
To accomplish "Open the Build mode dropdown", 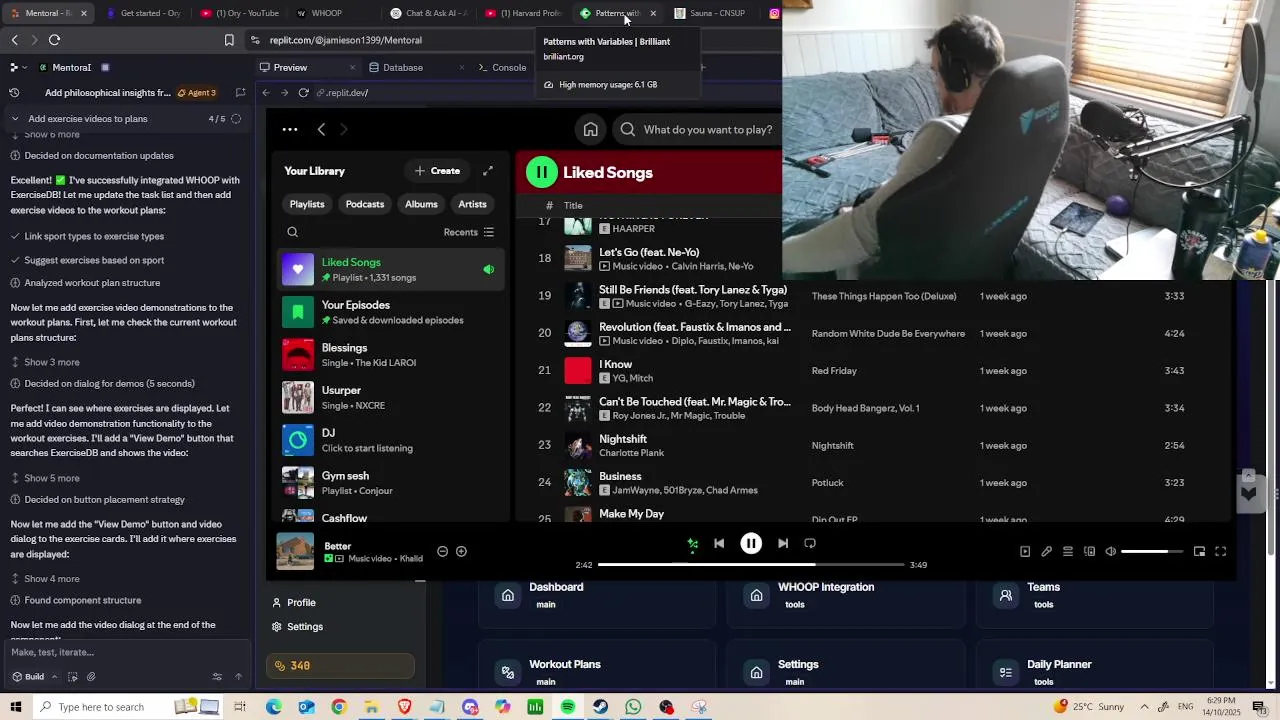I will click(35, 677).
